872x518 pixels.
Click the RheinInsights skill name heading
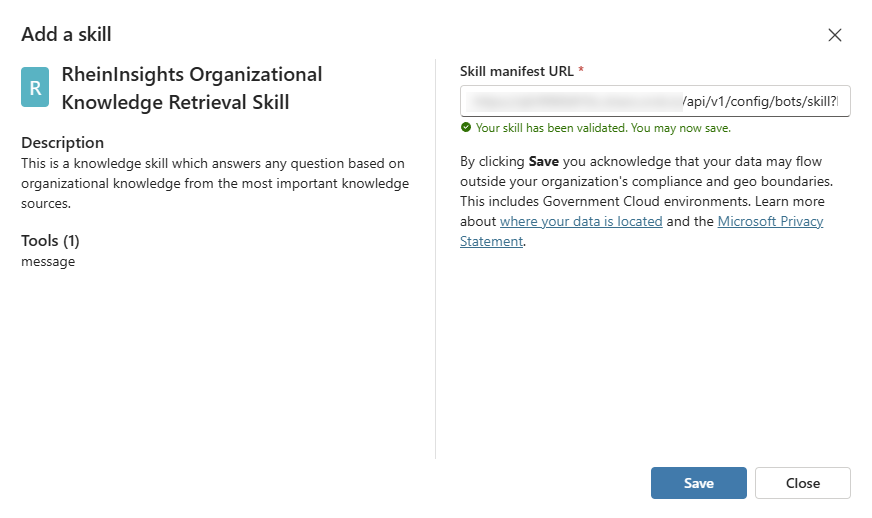coord(192,88)
